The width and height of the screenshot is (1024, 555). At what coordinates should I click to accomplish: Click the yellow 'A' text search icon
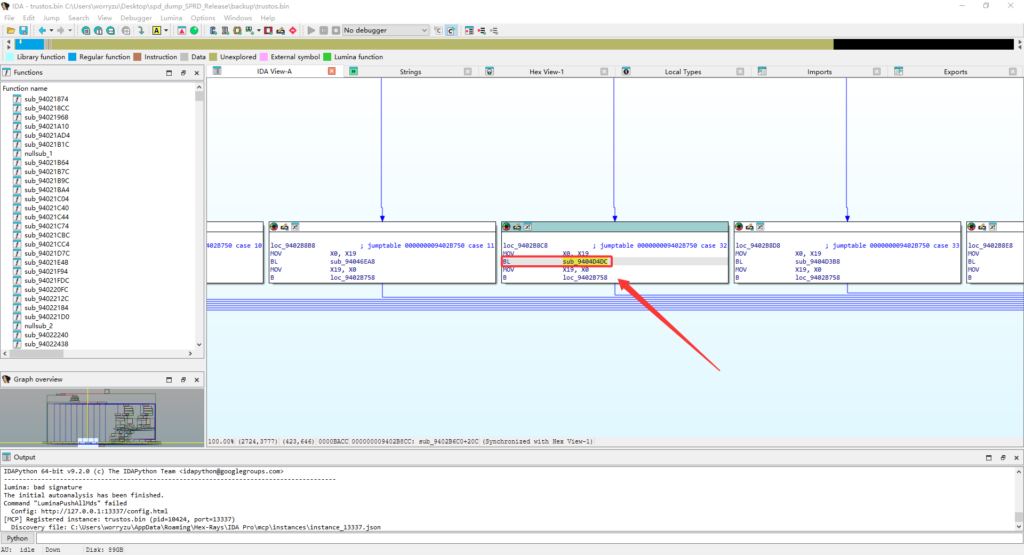(157, 31)
